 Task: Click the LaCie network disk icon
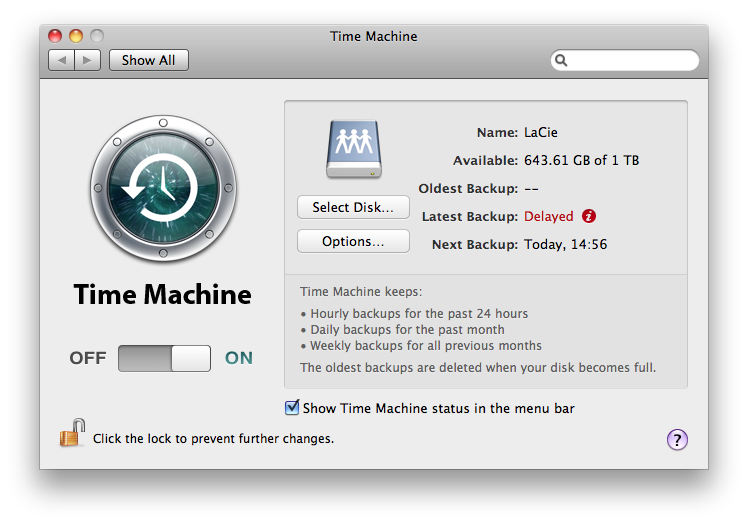pyautogui.click(x=354, y=149)
